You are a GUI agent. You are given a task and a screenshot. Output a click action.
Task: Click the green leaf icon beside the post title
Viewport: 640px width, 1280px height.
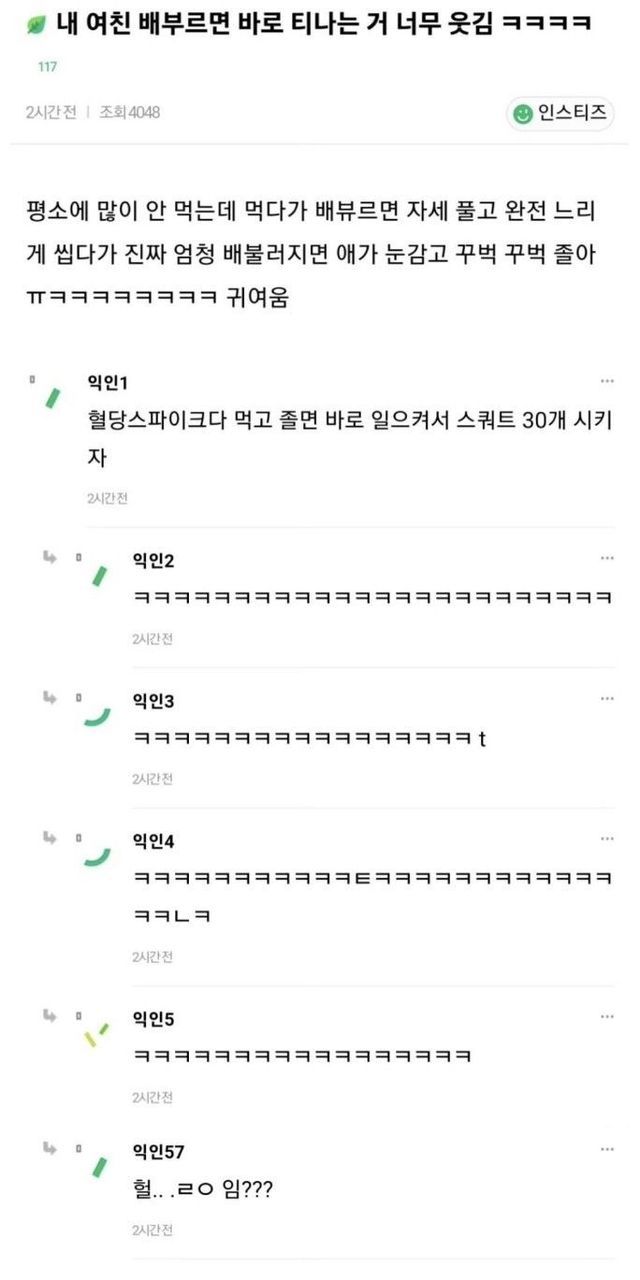point(38,24)
